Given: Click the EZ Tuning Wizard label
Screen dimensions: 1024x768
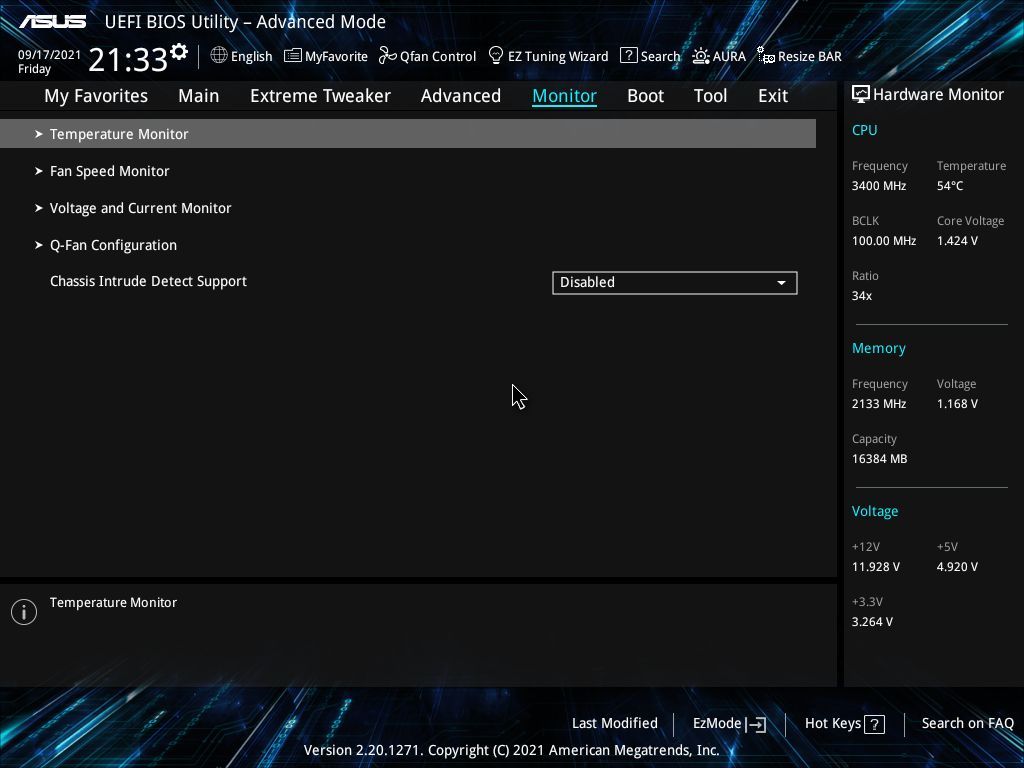Looking at the screenshot, I should 558,56.
